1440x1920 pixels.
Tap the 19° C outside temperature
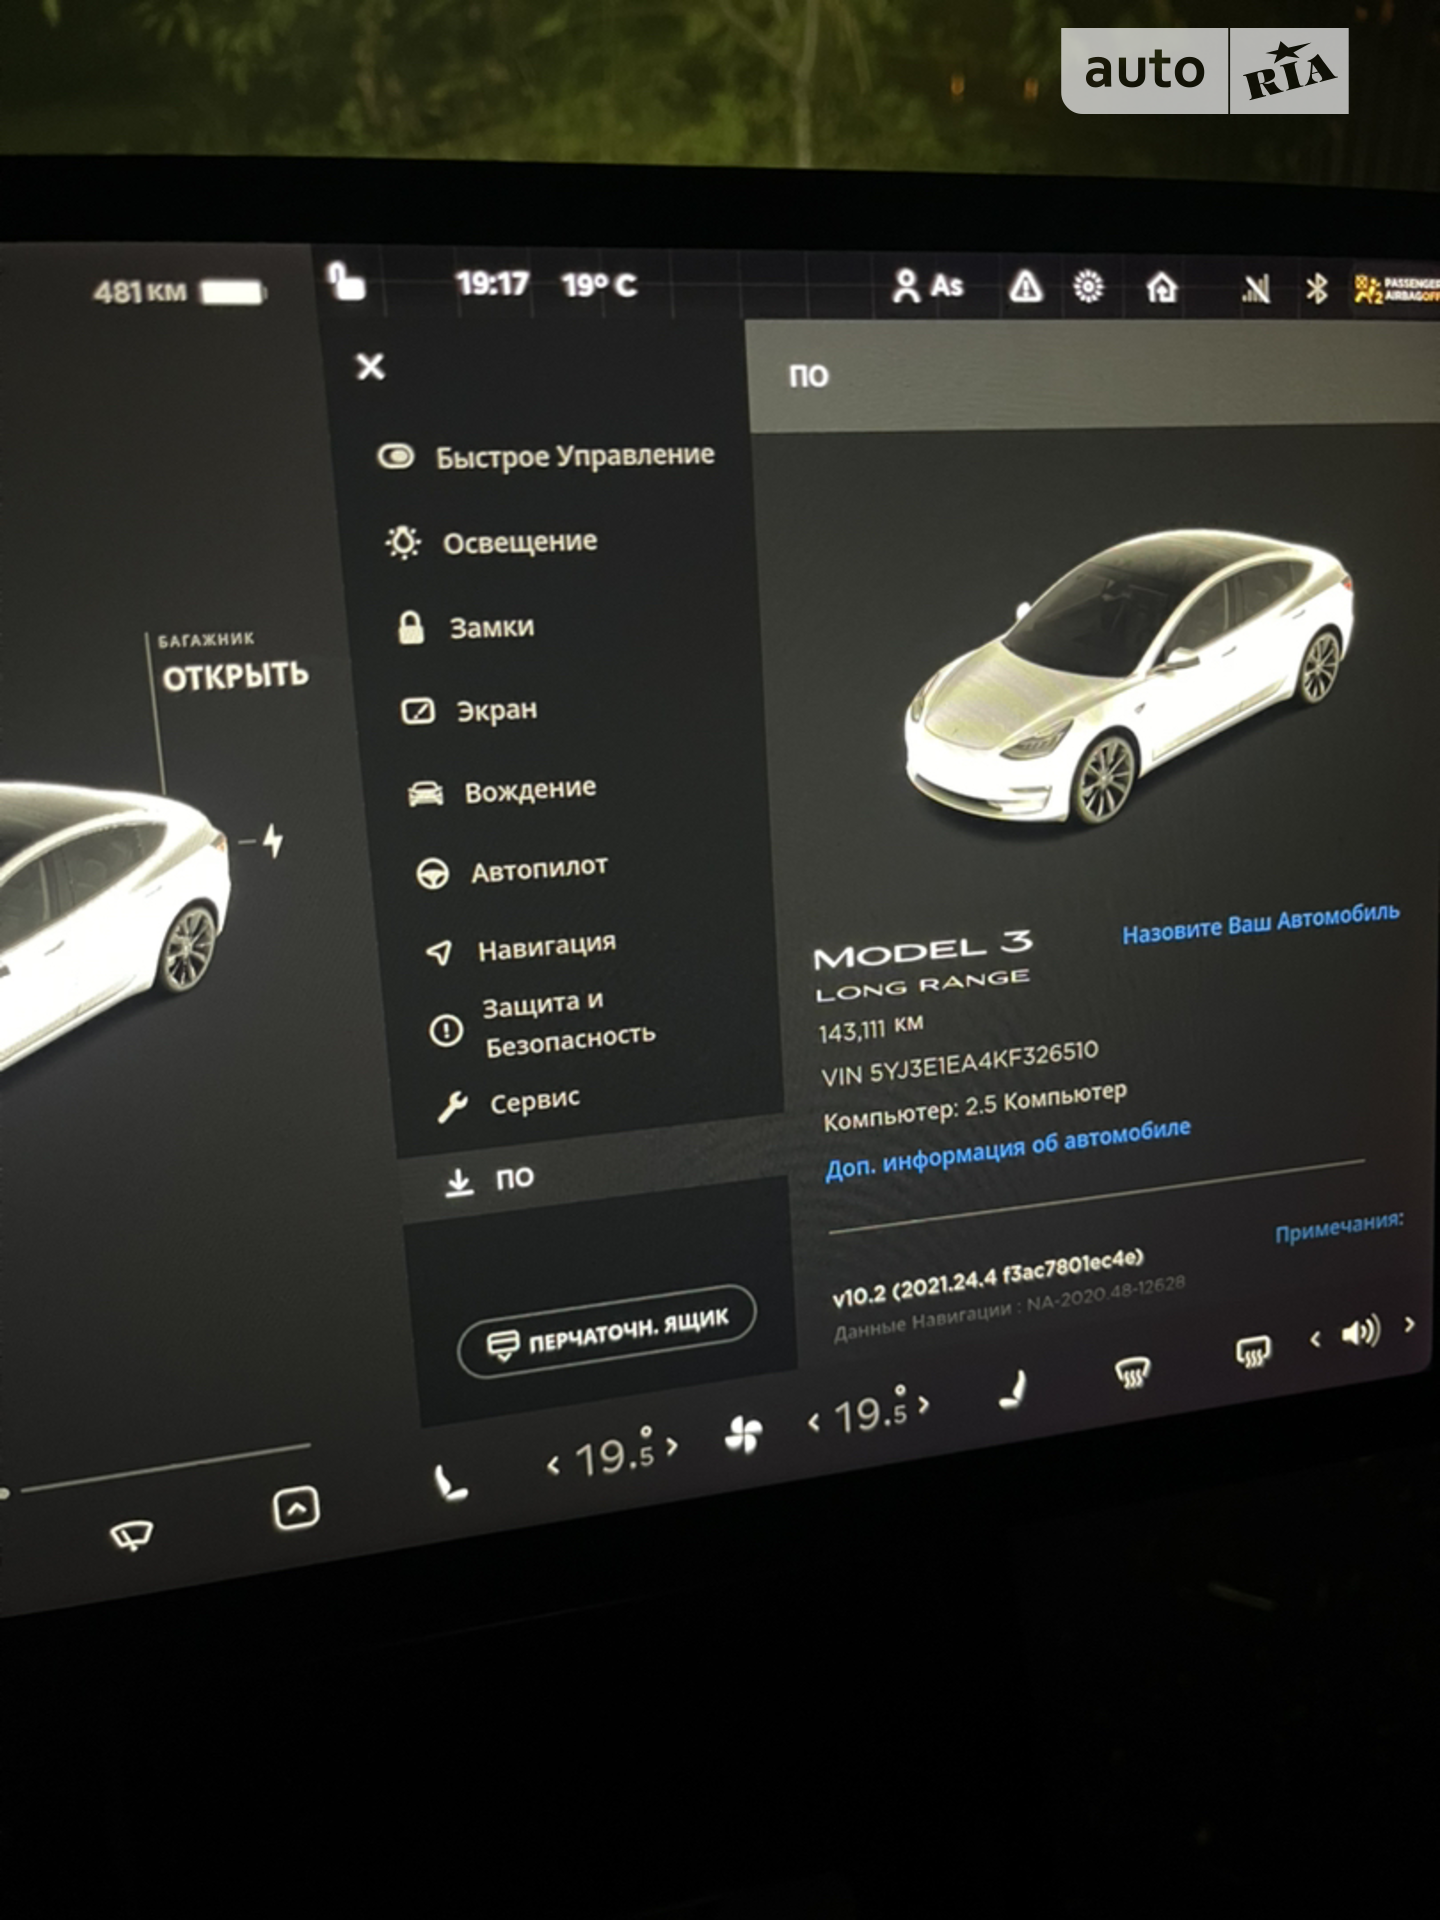tap(599, 285)
